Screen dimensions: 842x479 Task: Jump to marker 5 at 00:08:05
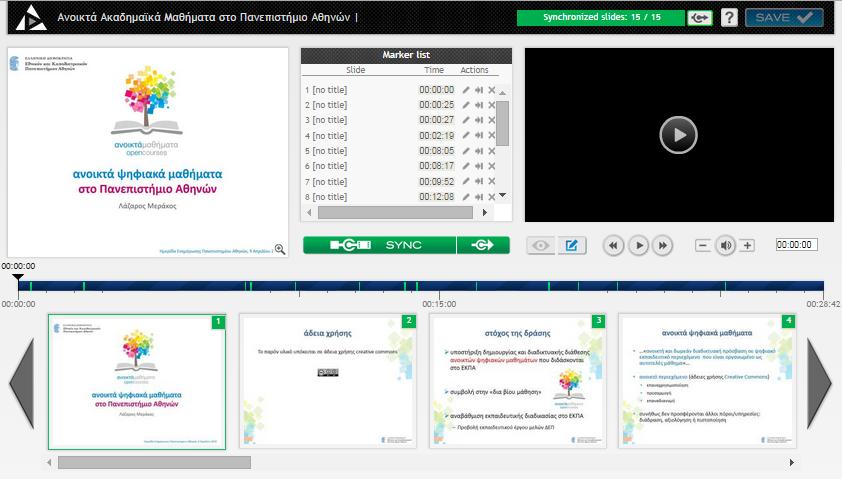tap(479, 151)
